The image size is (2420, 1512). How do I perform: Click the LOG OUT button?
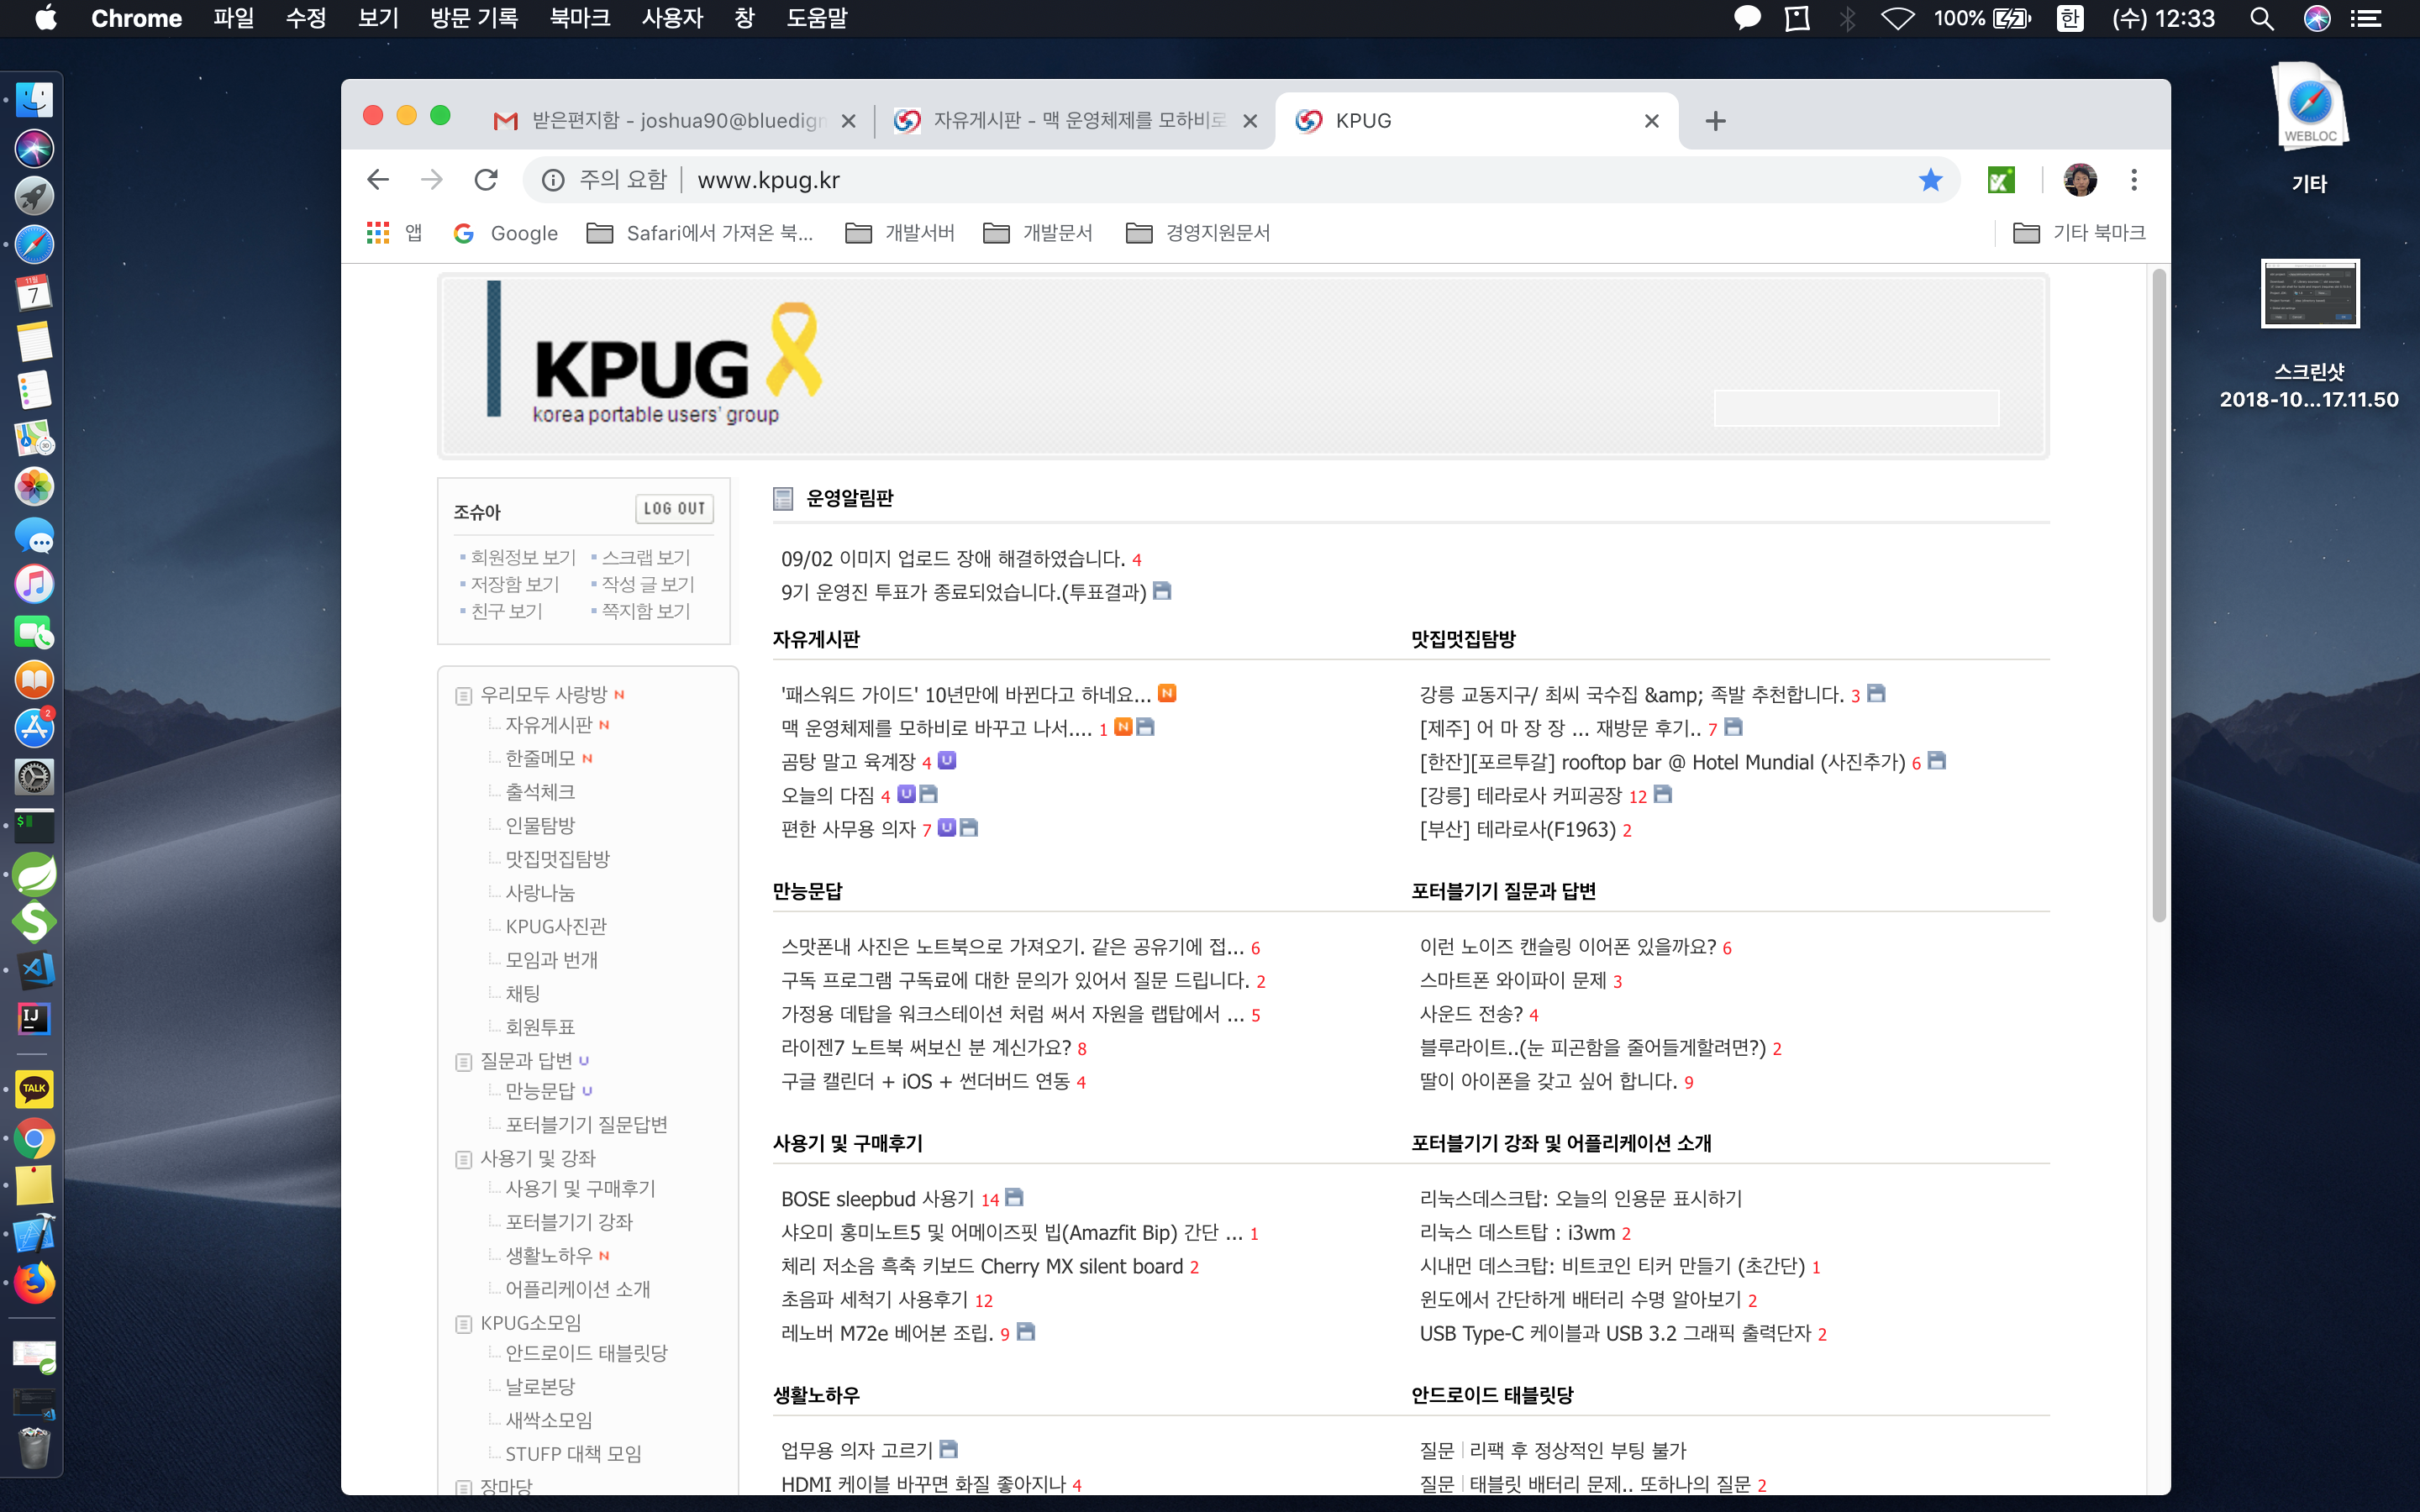674,507
